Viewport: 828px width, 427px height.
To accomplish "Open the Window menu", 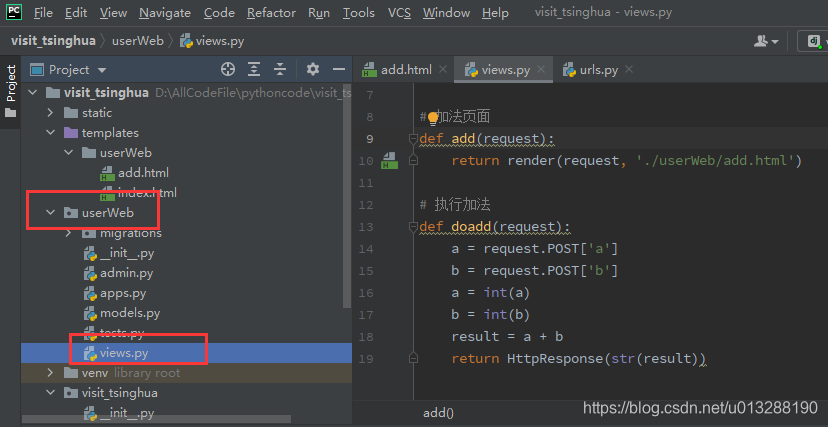I will tap(446, 13).
